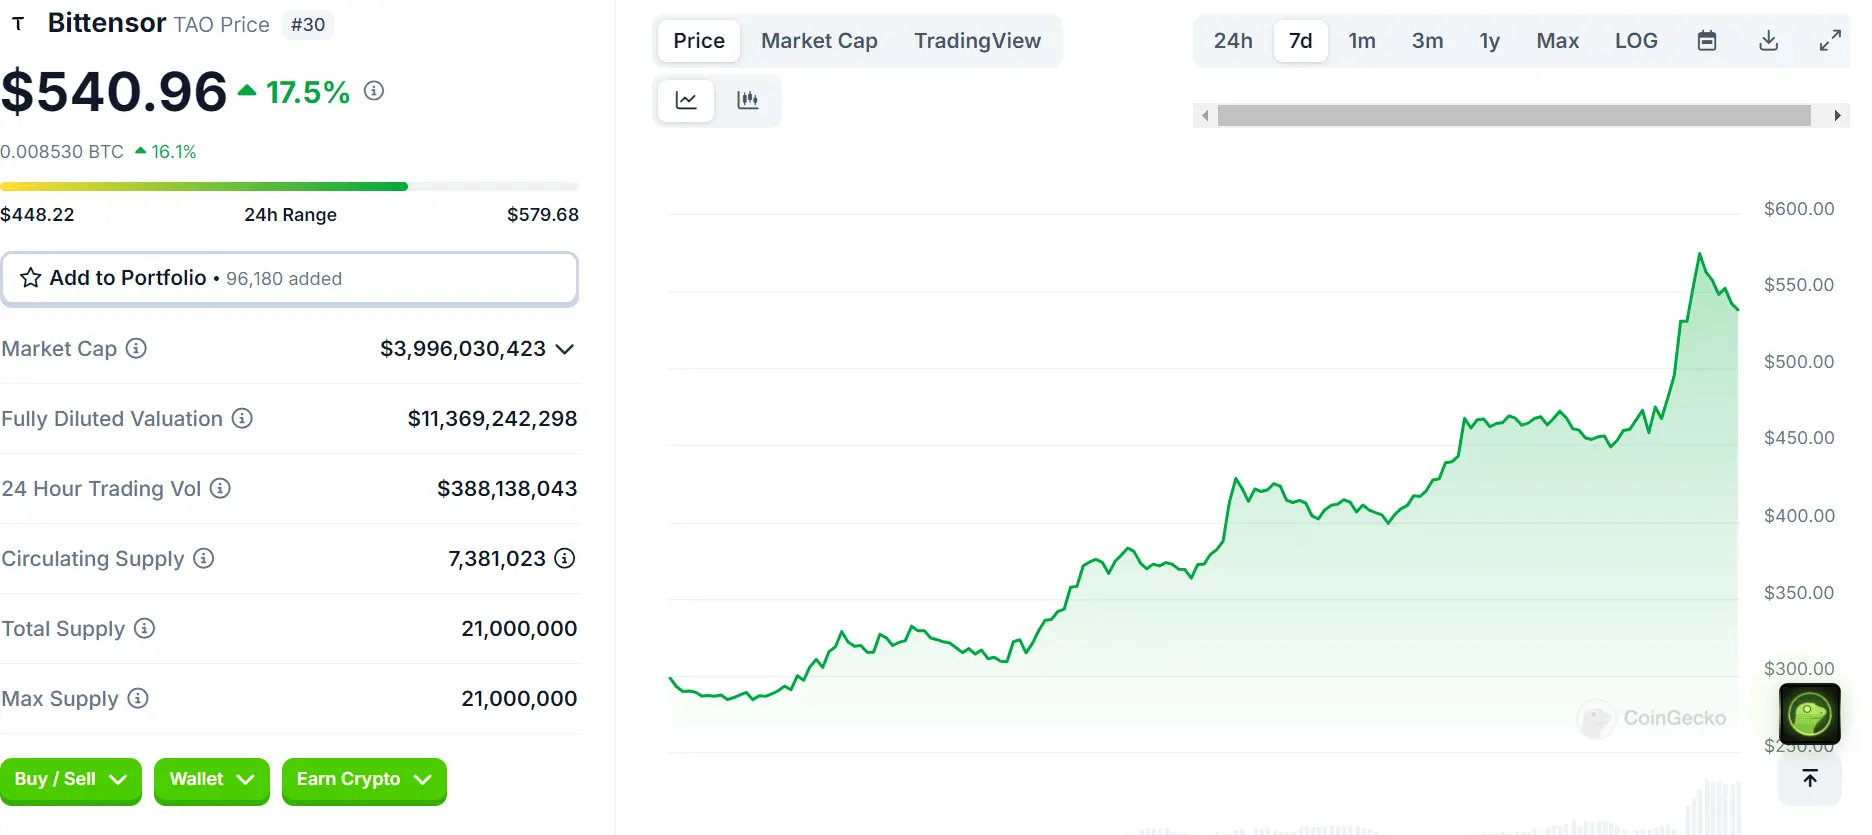Screen dimensions: 1872x835
Task: Click the star icon in Add to Portfolio
Action: pyautogui.click(x=31, y=278)
